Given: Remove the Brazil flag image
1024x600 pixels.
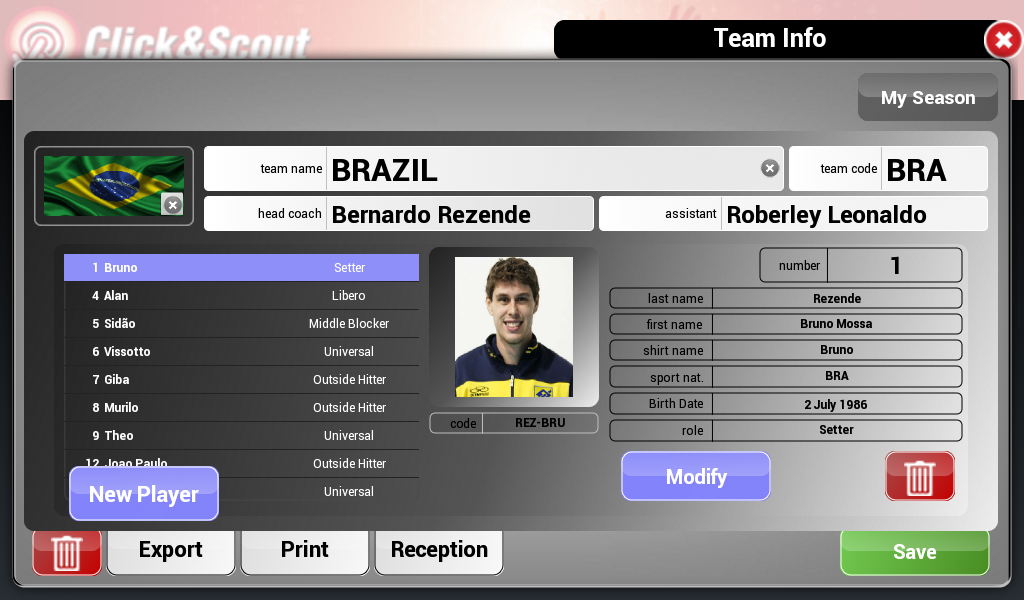Looking at the screenshot, I should (x=172, y=205).
